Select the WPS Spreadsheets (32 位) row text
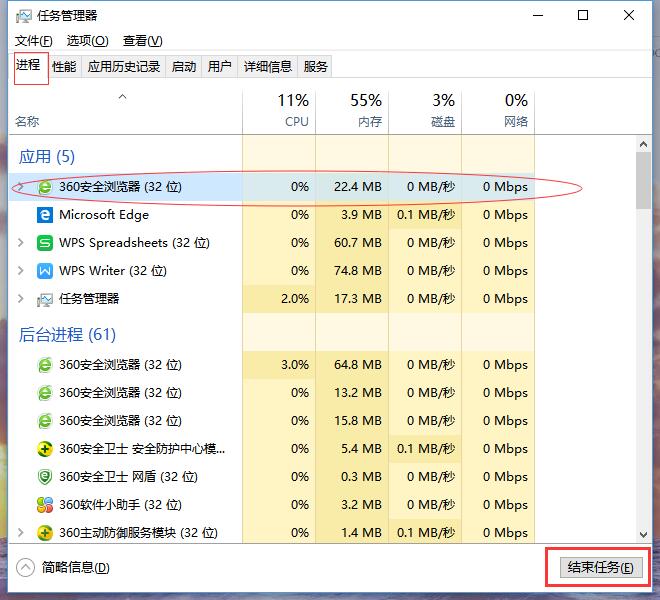The image size is (660, 600). point(134,243)
